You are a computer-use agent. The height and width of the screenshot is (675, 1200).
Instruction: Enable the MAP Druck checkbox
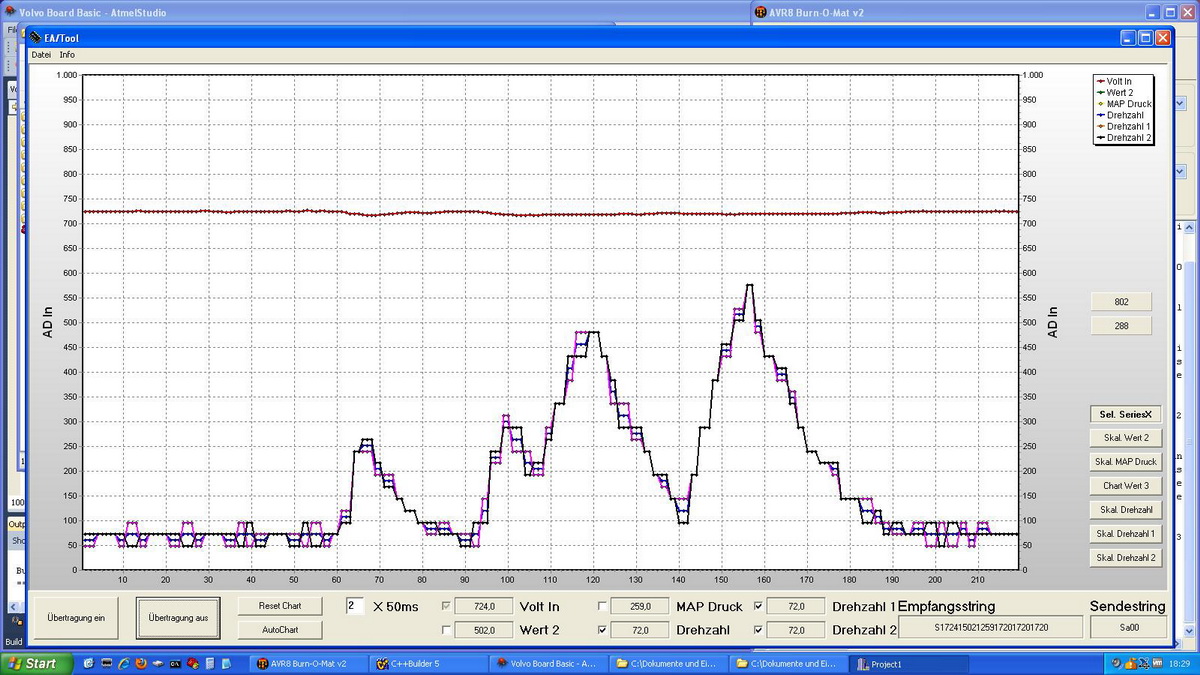[602, 606]
